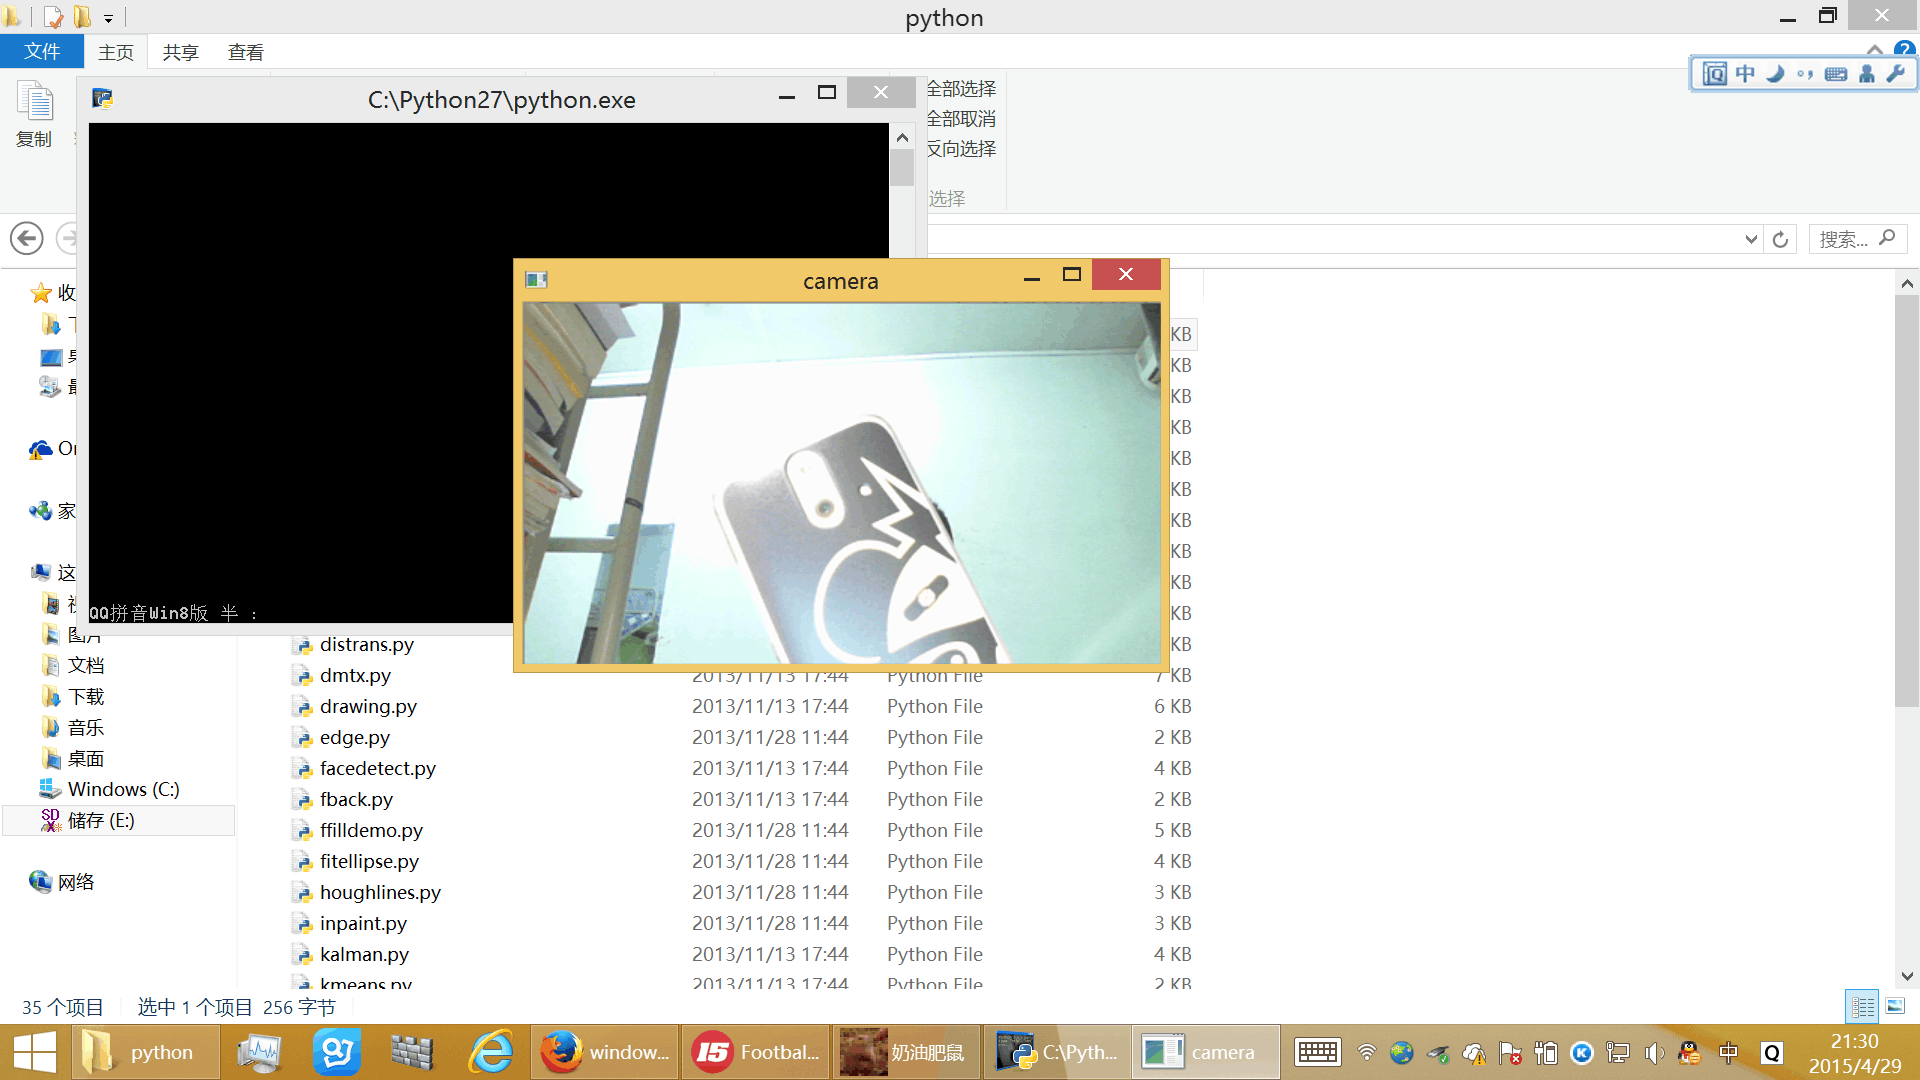Click the new folder icon in title bar
This screenshot has width=1920, height=1080.
pos(82,17)
